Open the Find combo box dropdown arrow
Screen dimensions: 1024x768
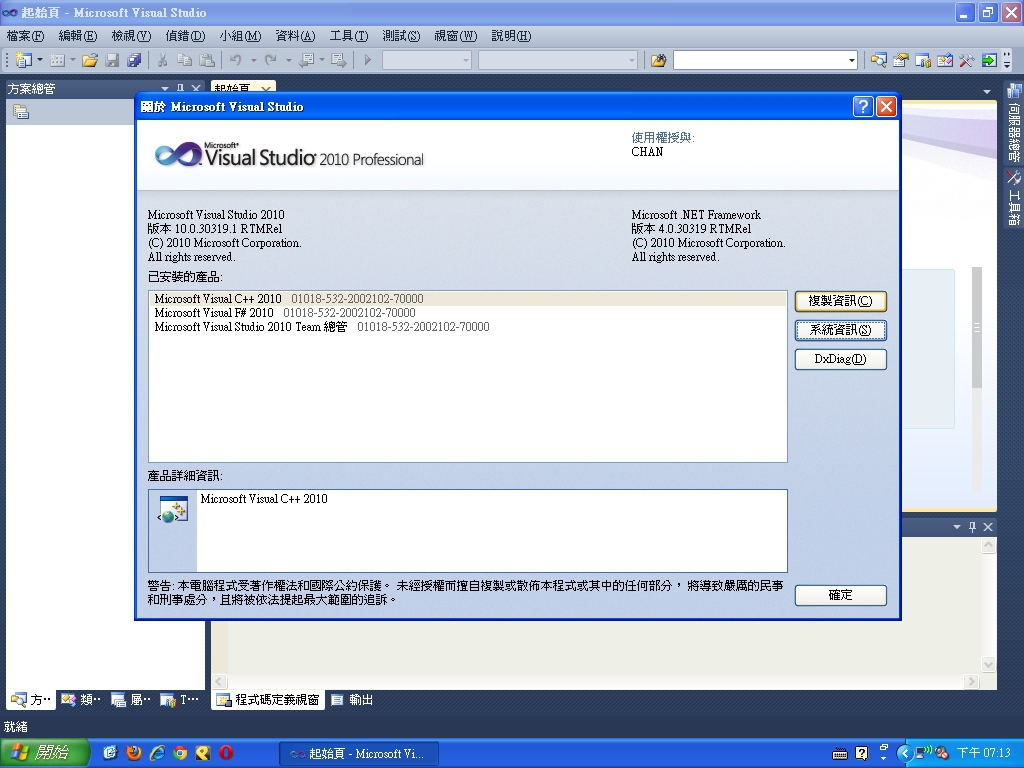[851, 60]
